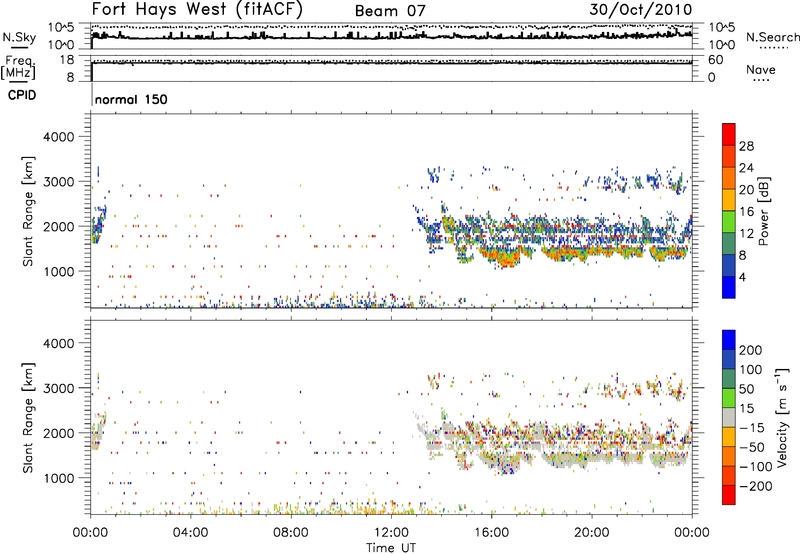Click the "Fort Hays West (fitACF)" title

pos(197,9)
